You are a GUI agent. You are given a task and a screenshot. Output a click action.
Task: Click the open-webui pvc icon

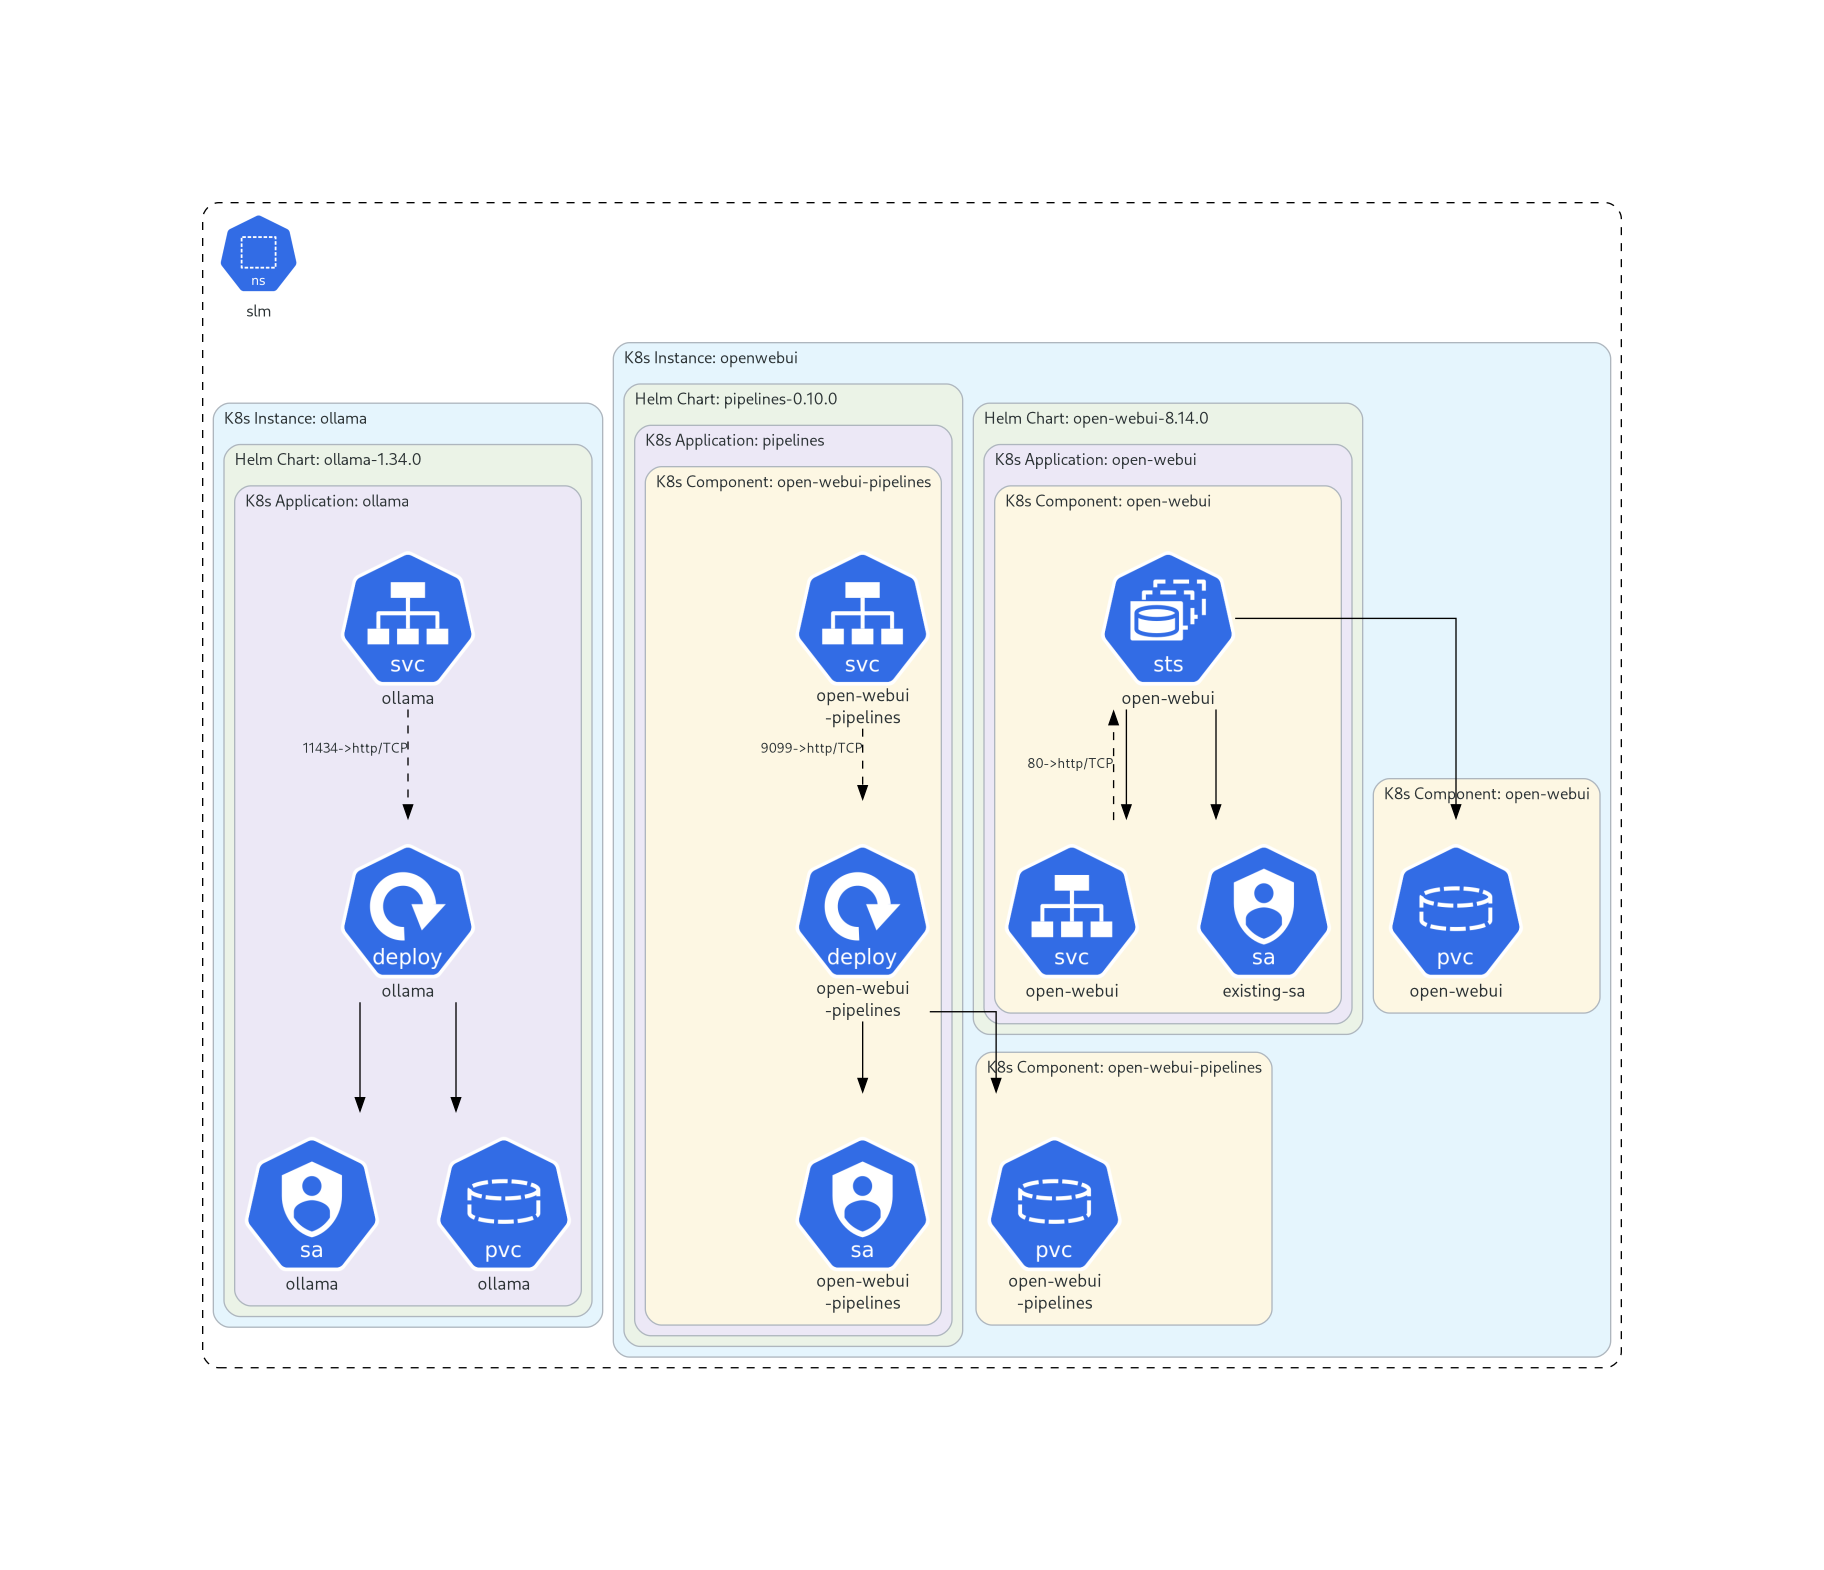(x=1455, y=912)
